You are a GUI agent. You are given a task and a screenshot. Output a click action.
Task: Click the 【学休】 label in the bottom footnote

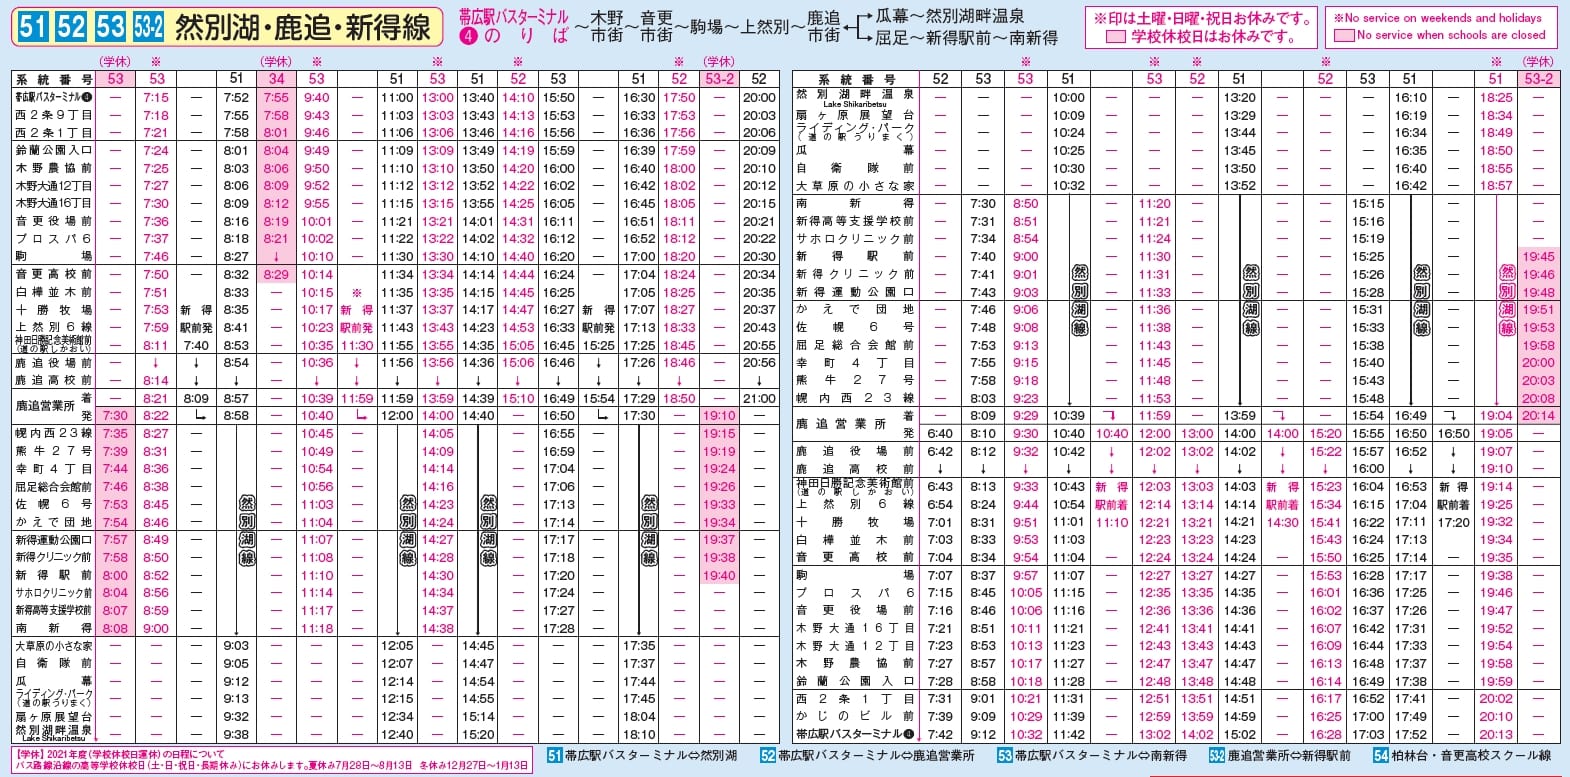click(x=29, y=753)
